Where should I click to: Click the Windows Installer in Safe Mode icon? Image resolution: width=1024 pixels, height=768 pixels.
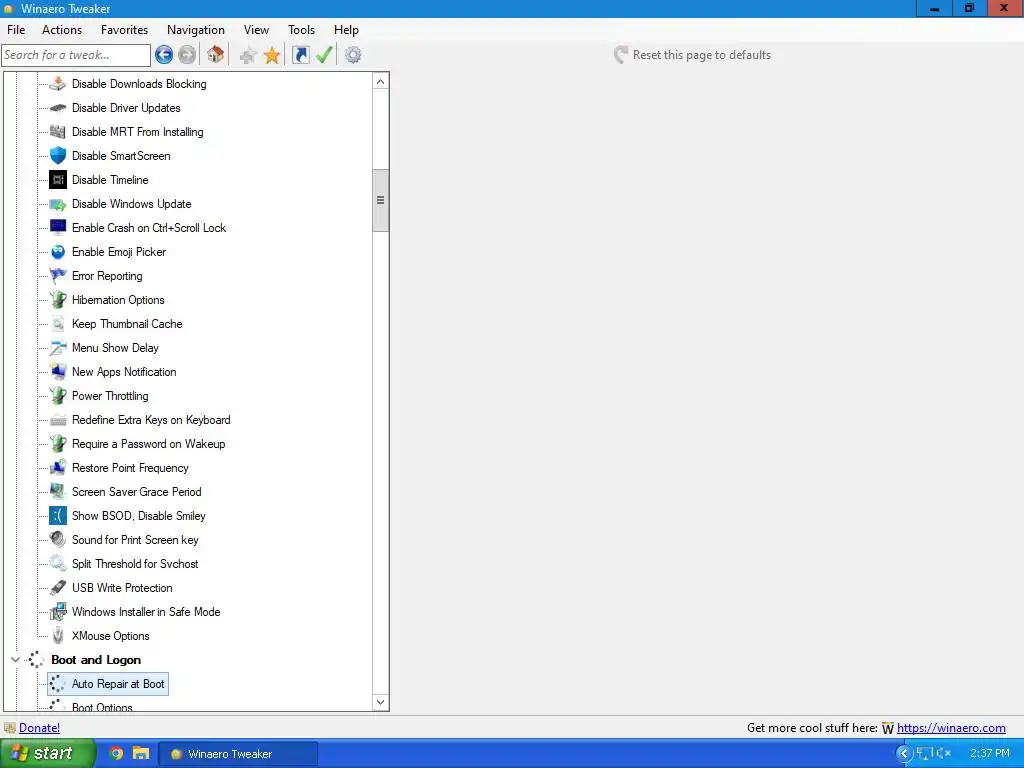57,612
